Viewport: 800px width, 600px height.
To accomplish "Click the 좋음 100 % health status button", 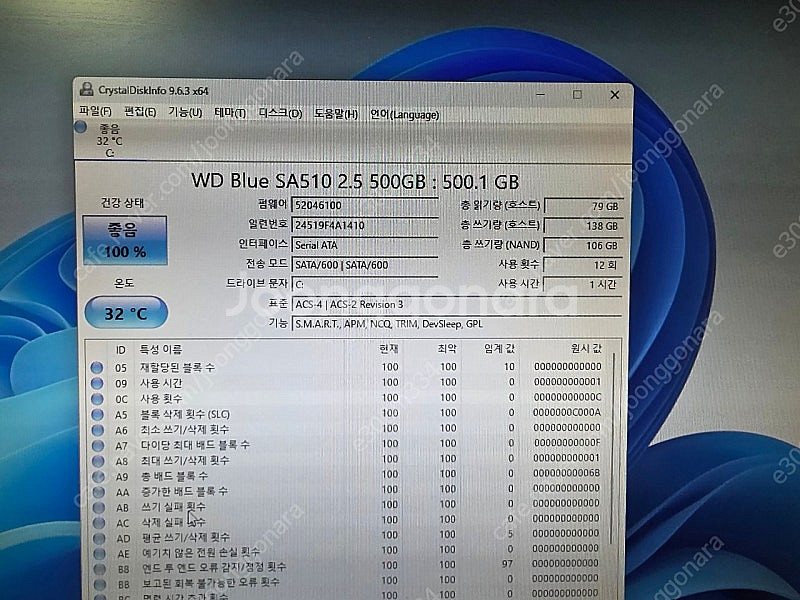I will (x=125, y=240).
